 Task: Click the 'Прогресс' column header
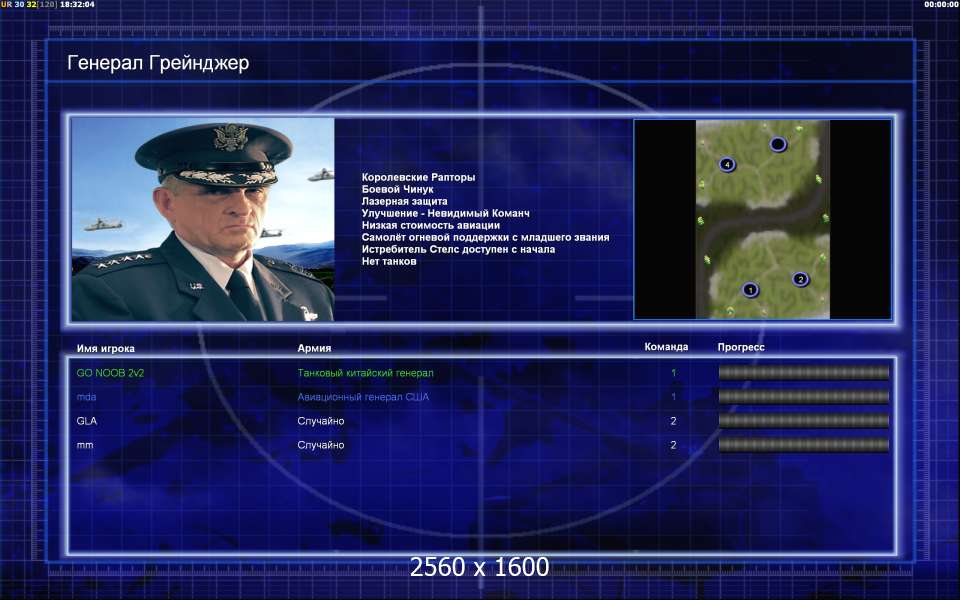click(x=741, y=347)
